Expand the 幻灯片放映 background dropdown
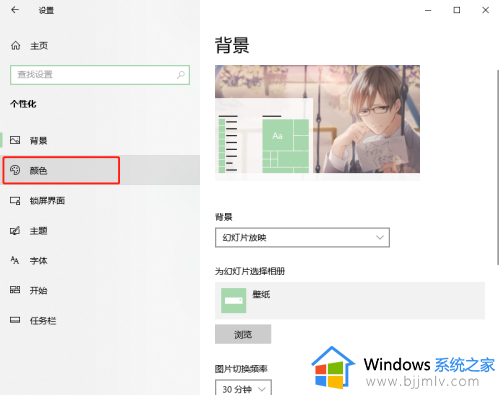The height and width of the screenshot is (395, 500). tap(302, 238)
